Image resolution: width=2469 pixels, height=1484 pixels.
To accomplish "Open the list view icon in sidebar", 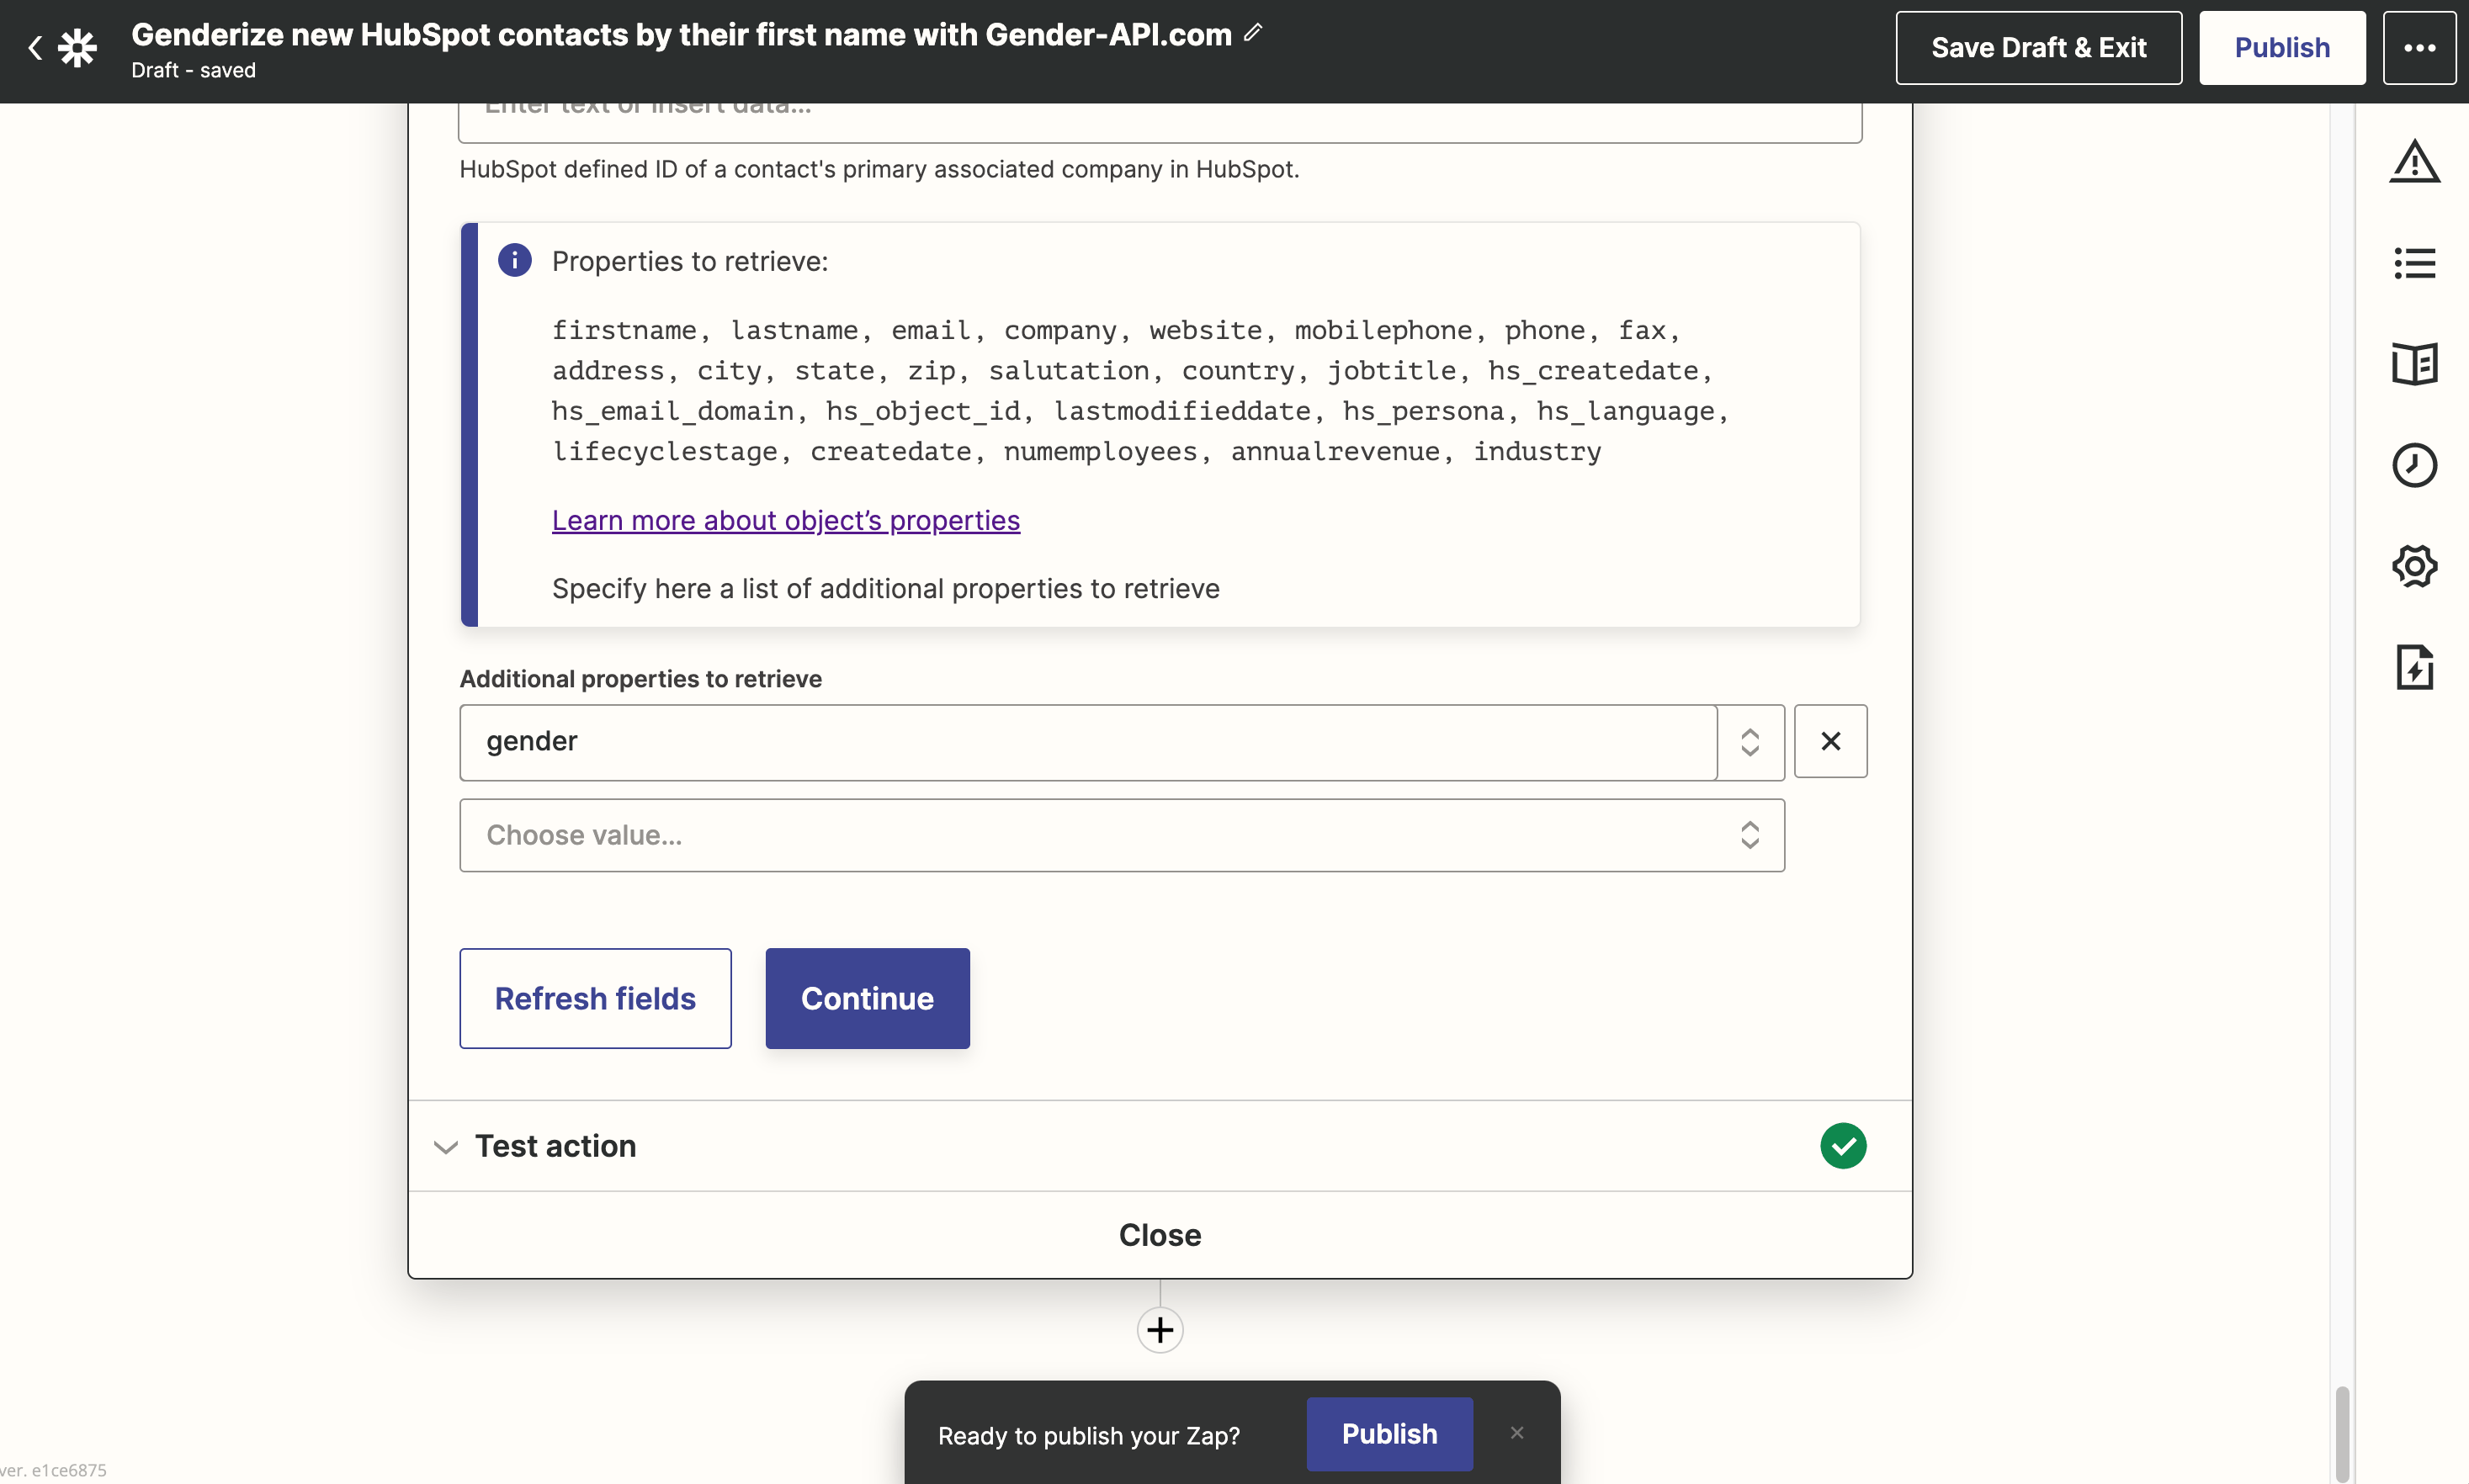I will (2413, 261).
